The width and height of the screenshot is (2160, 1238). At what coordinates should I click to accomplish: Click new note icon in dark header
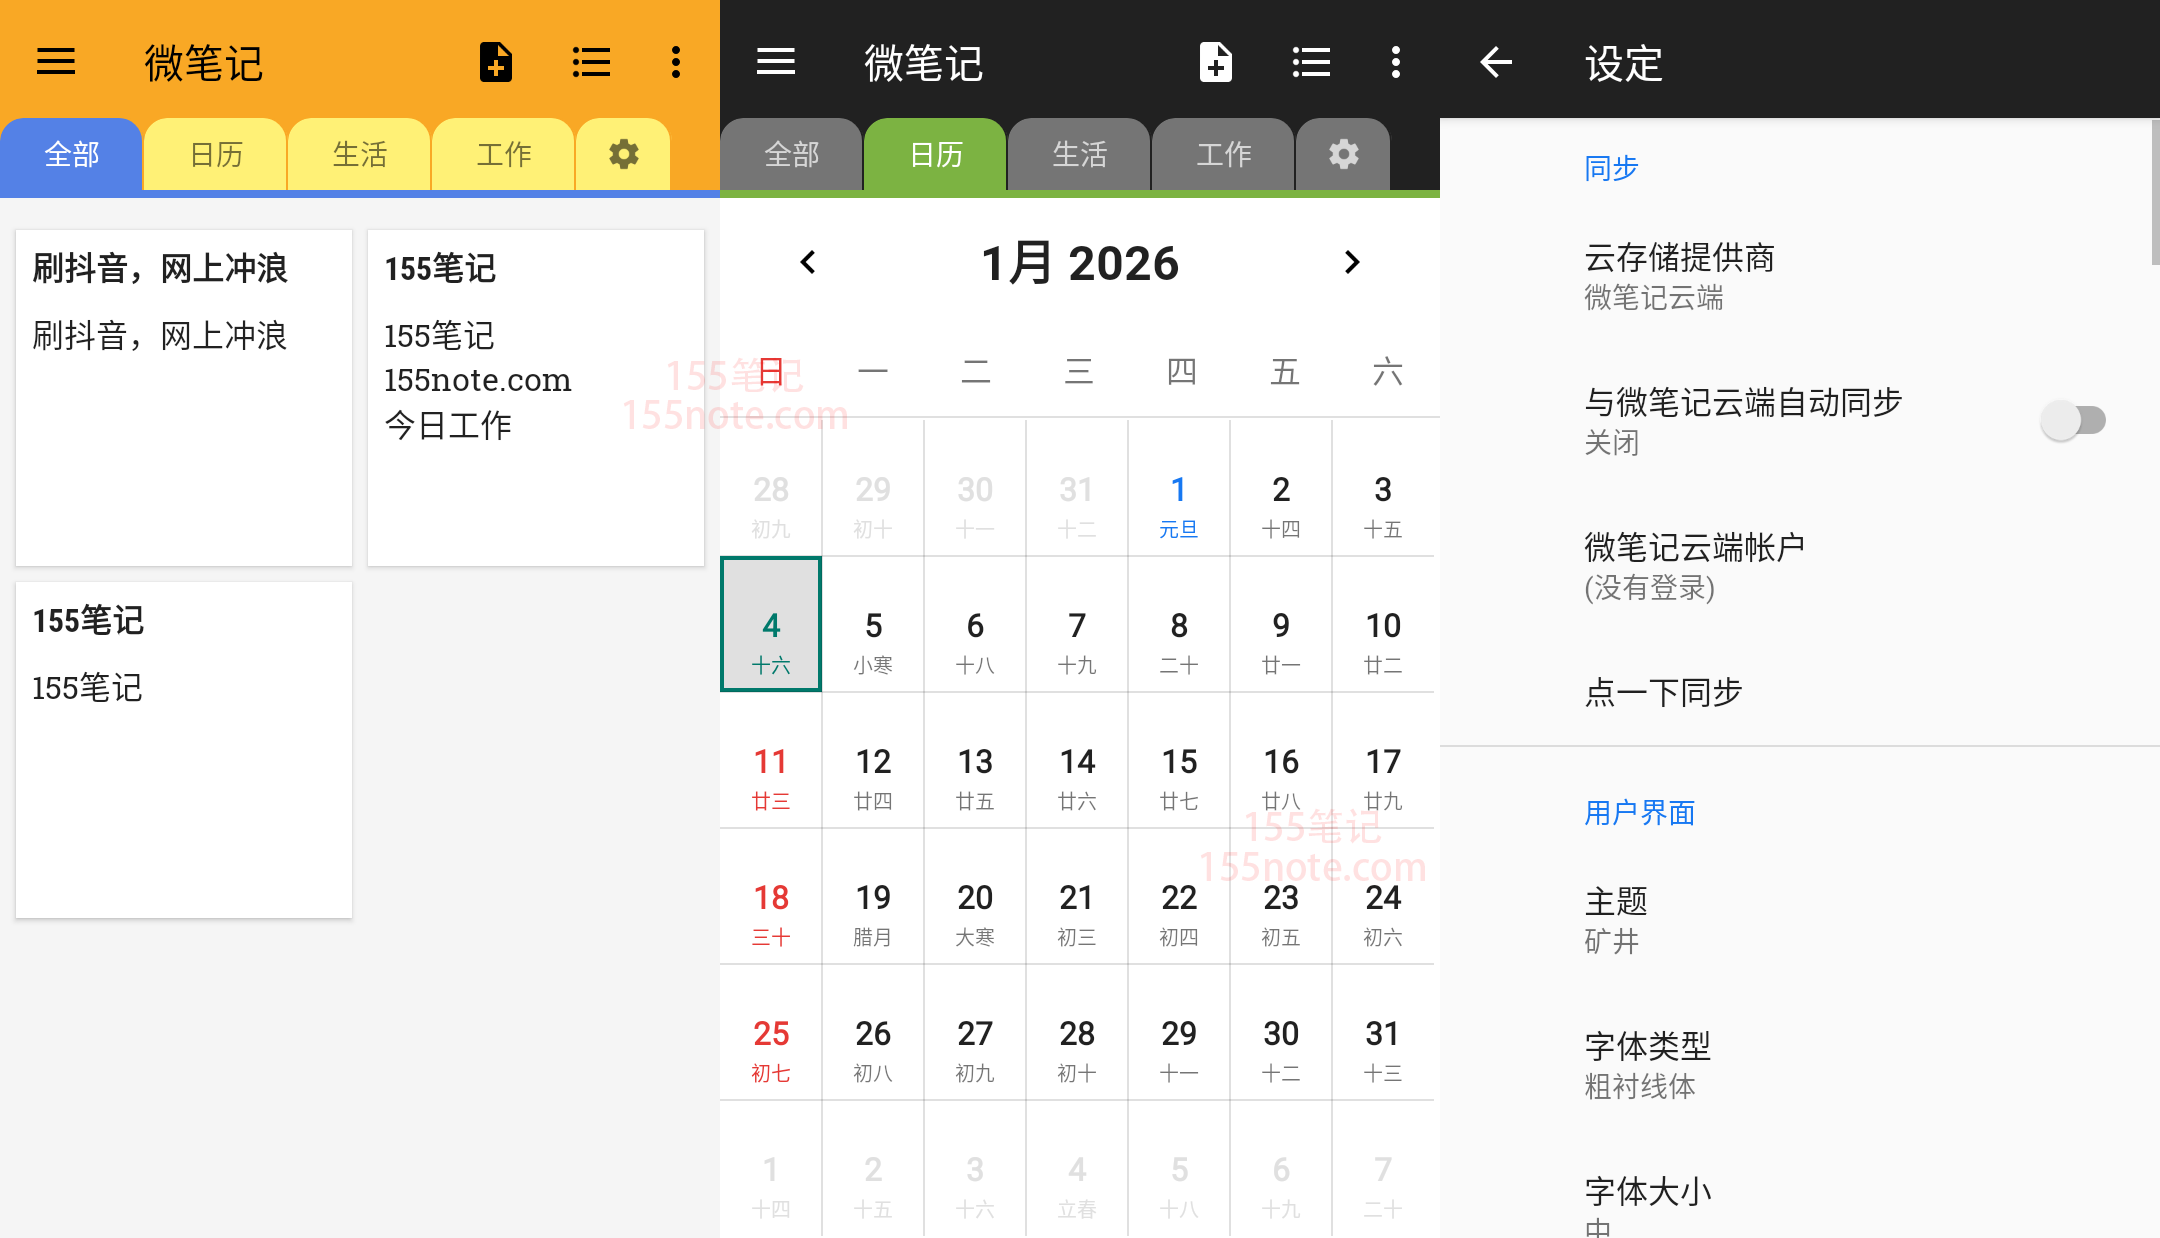(1215, 62)
